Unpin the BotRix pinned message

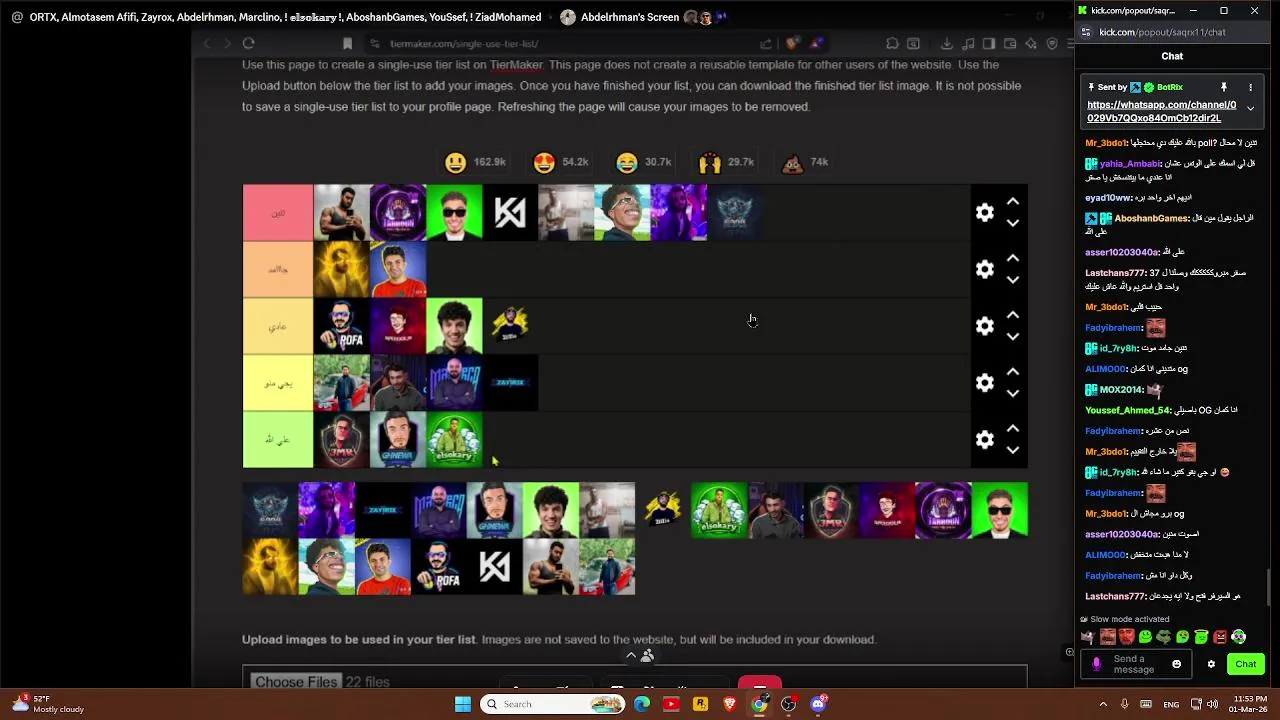pyautogui.click(x=1223, y=87)
